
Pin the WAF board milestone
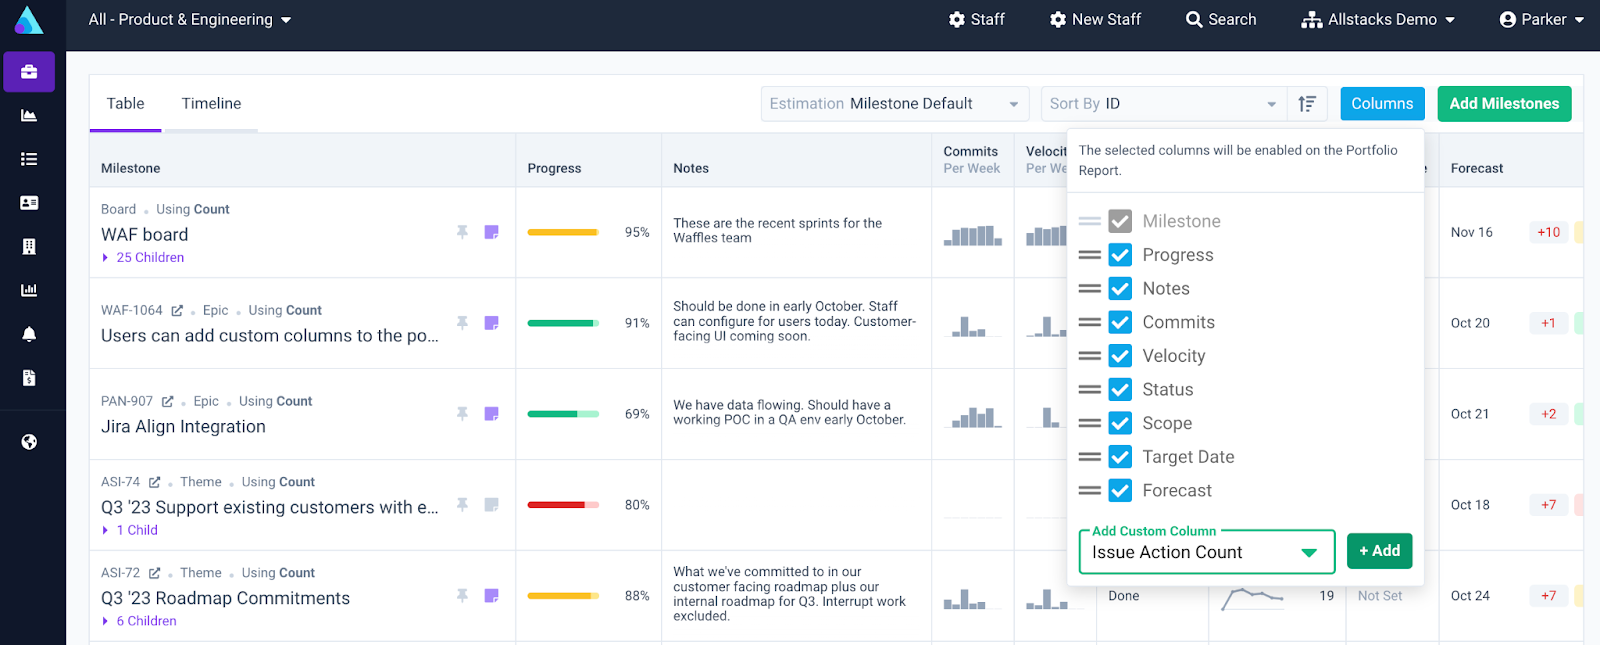462,232
